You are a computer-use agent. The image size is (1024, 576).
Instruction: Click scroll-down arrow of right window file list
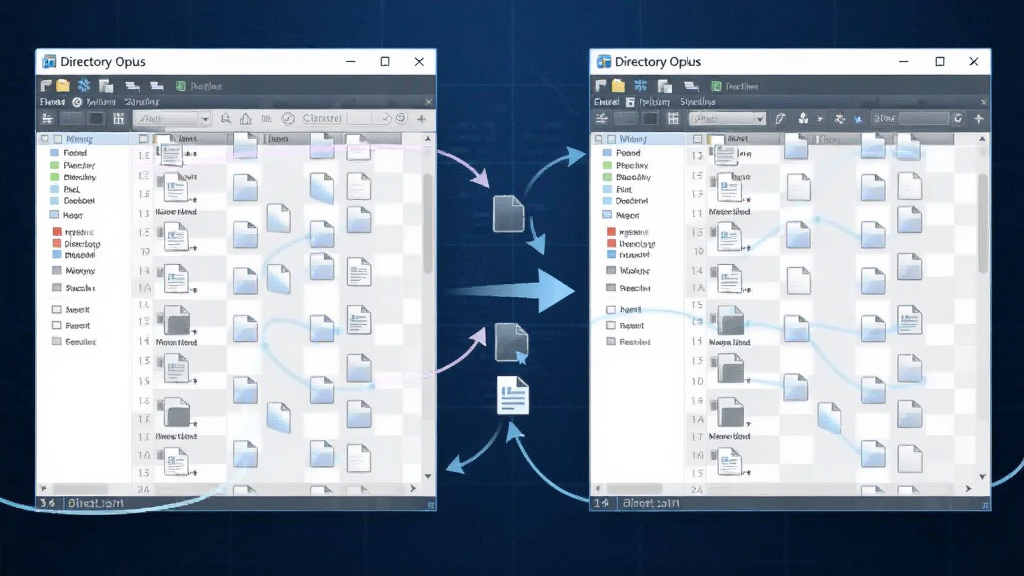click(x=982, y=477)
